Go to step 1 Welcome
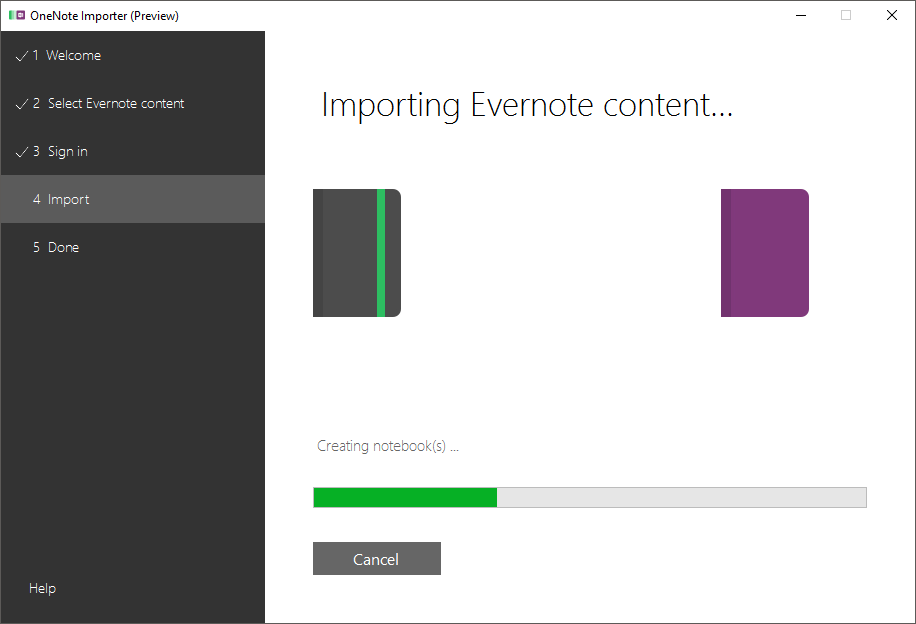The width and height of the screenshot is (916, 624). [133, 56]
